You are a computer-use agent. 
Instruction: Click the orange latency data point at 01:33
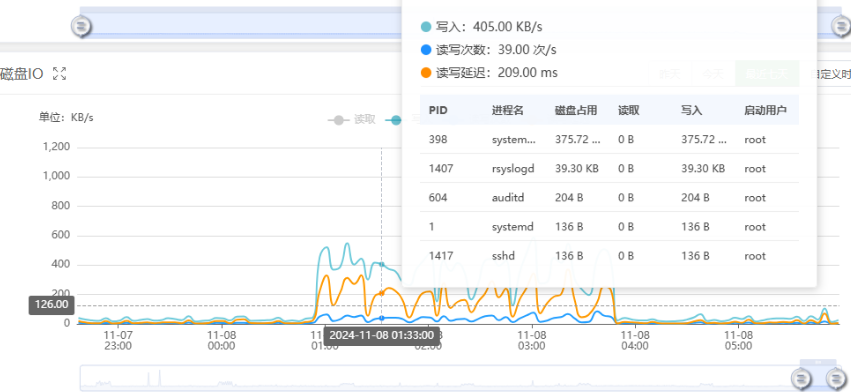click(x=382, y=293)
